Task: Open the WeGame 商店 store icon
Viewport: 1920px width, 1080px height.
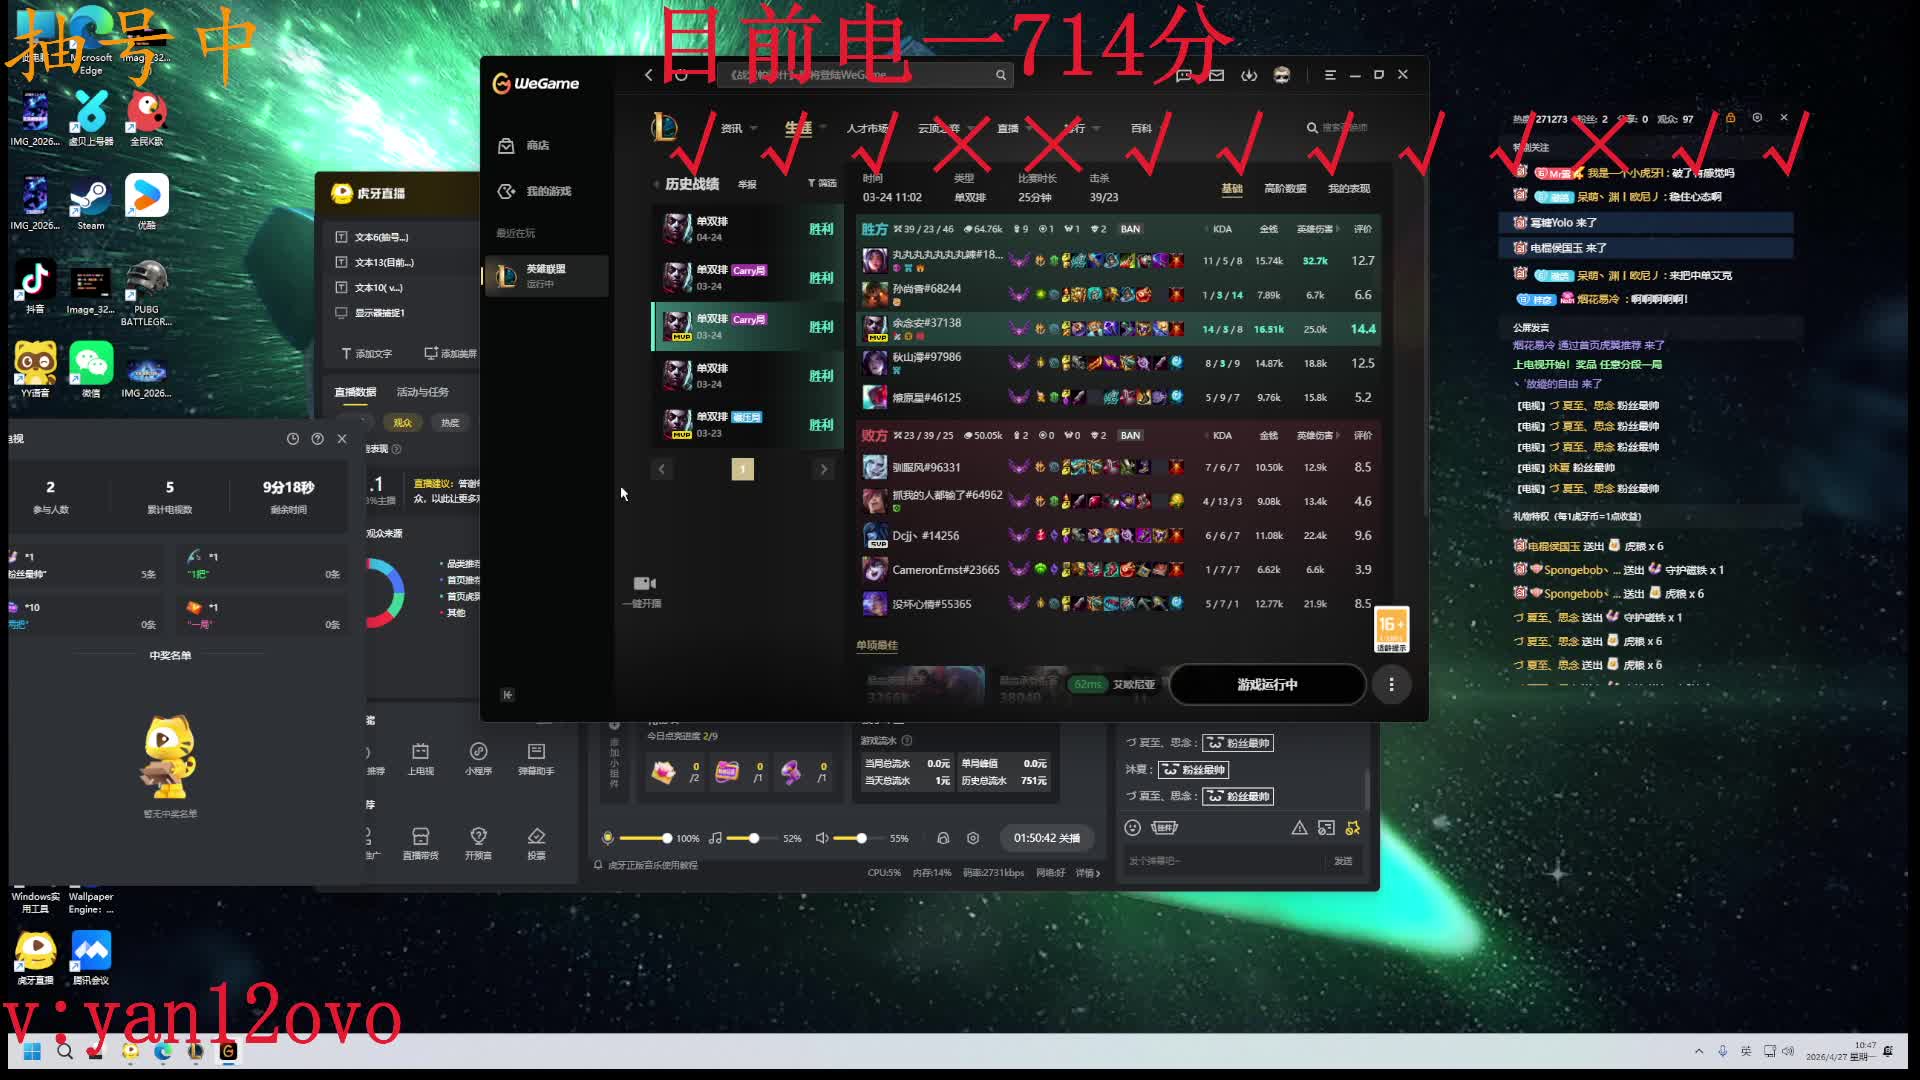Action: point(506,146)
